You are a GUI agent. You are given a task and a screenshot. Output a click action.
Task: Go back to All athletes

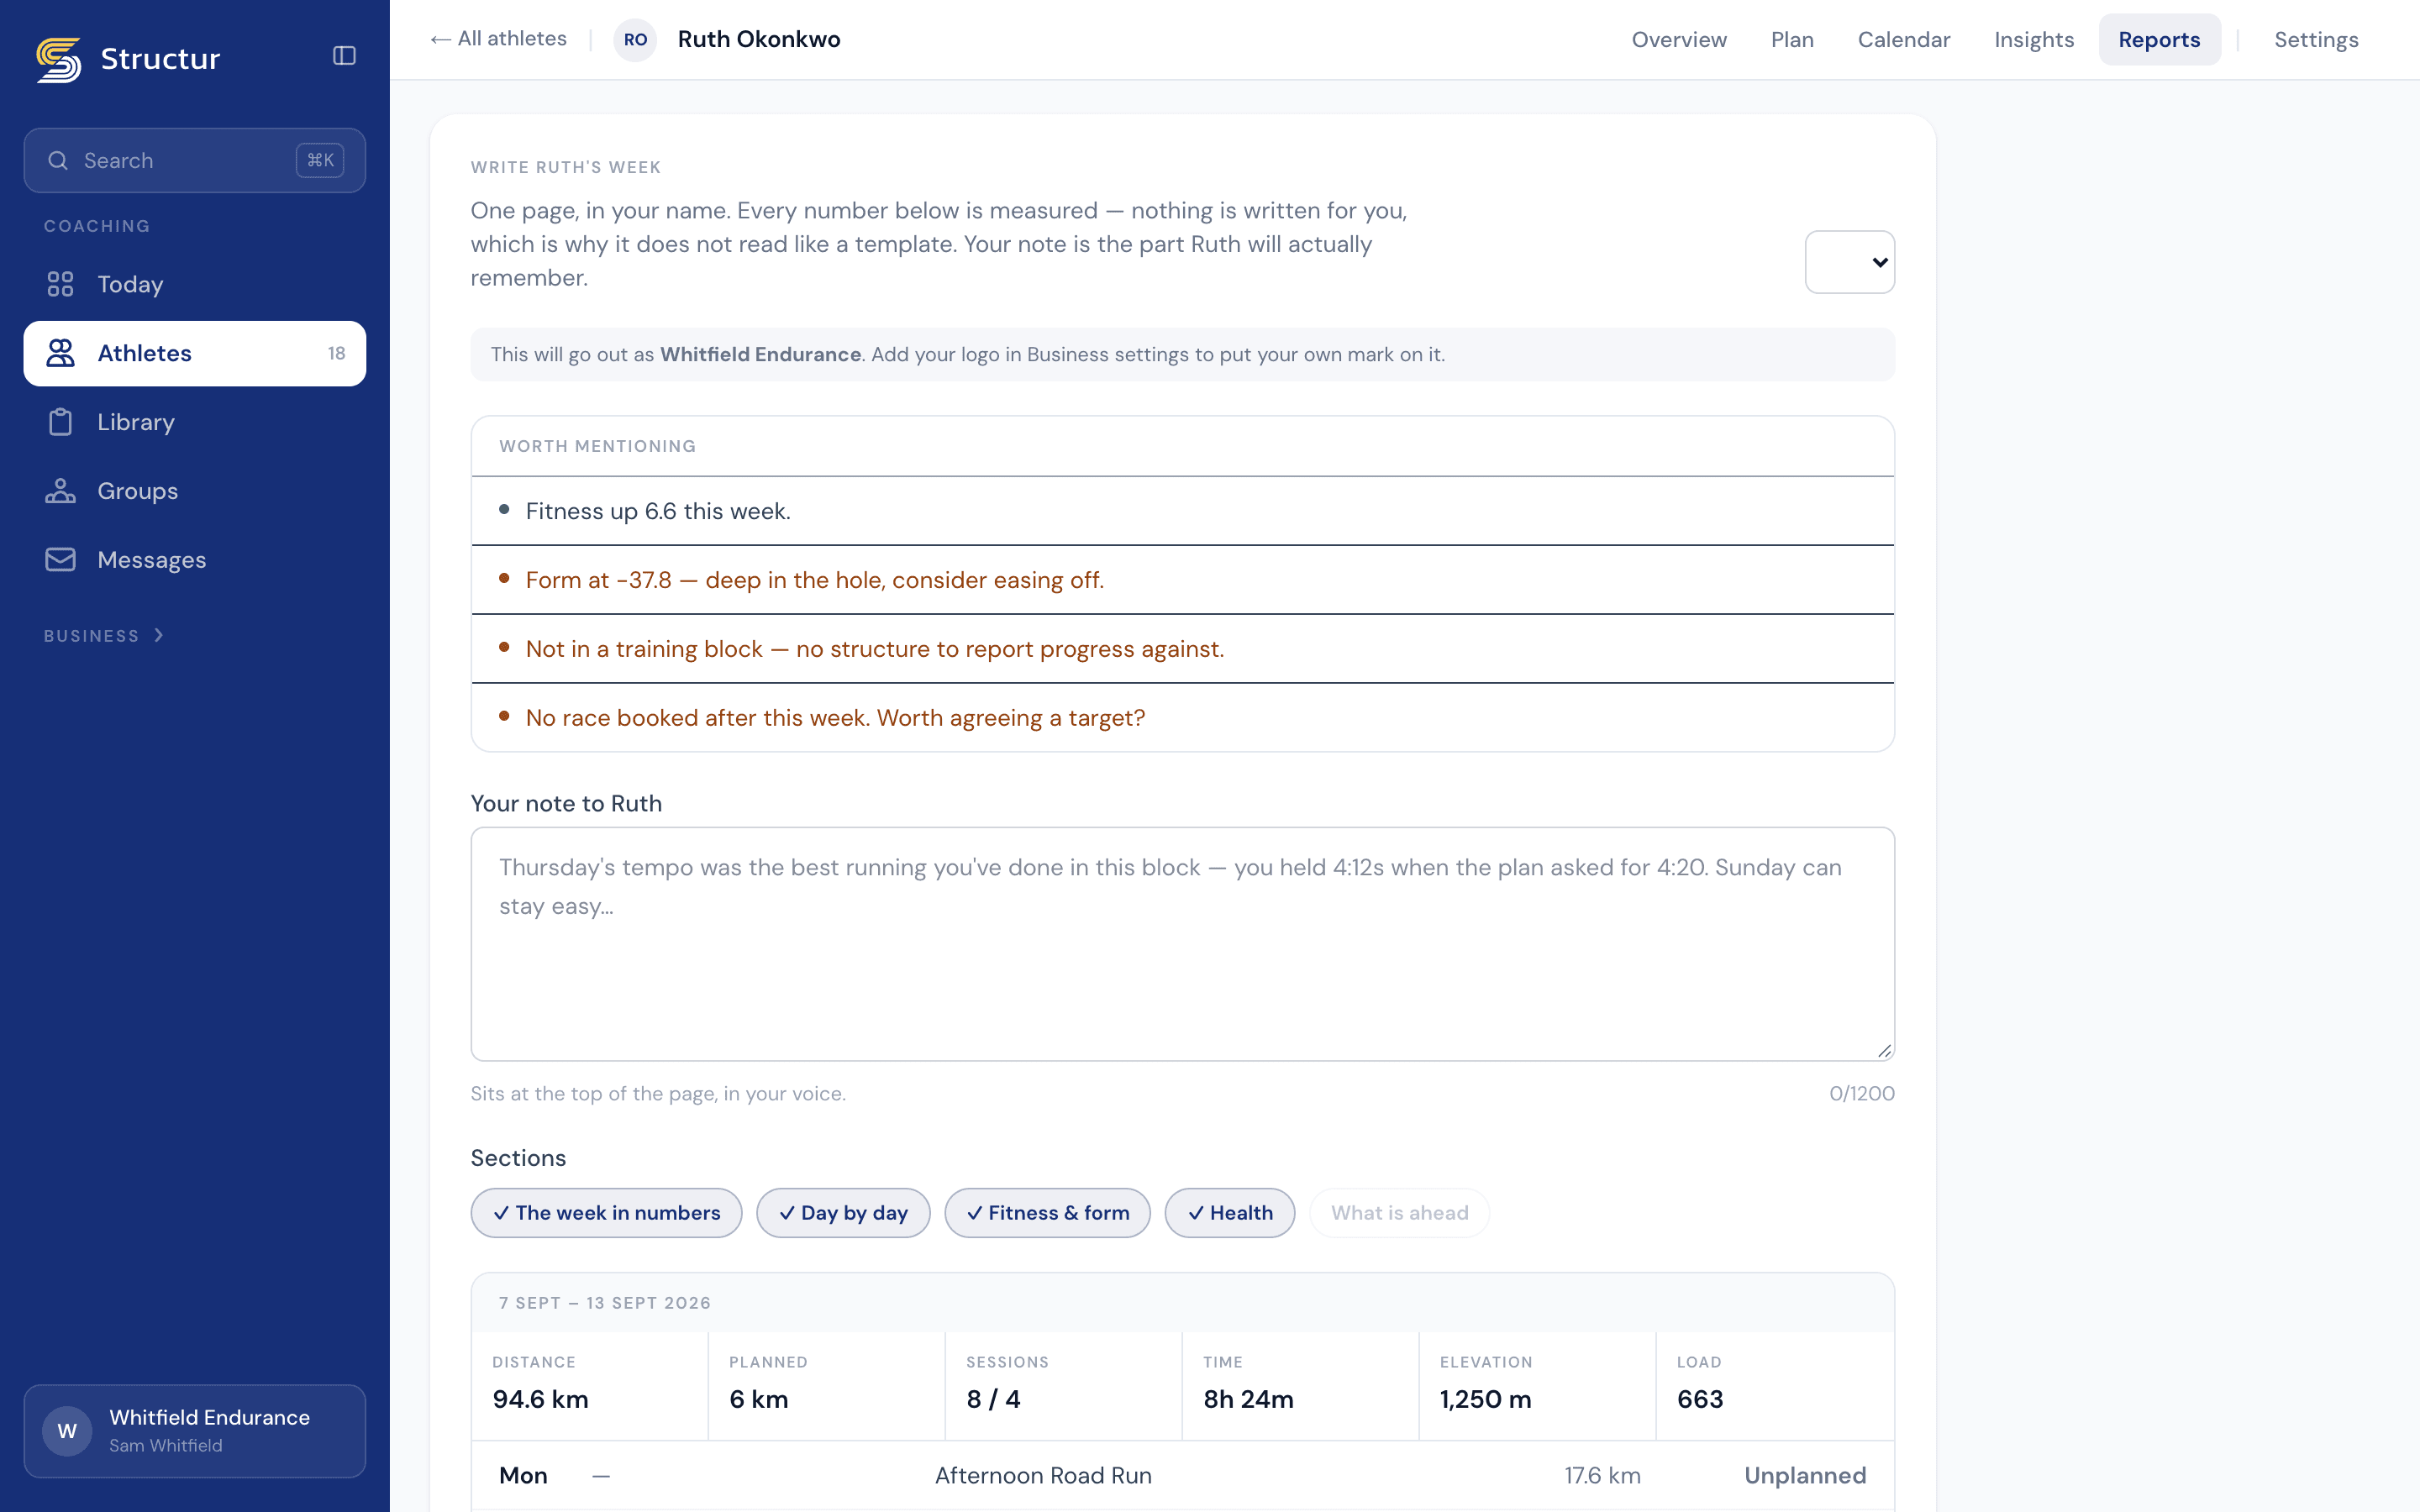(498, 39)
